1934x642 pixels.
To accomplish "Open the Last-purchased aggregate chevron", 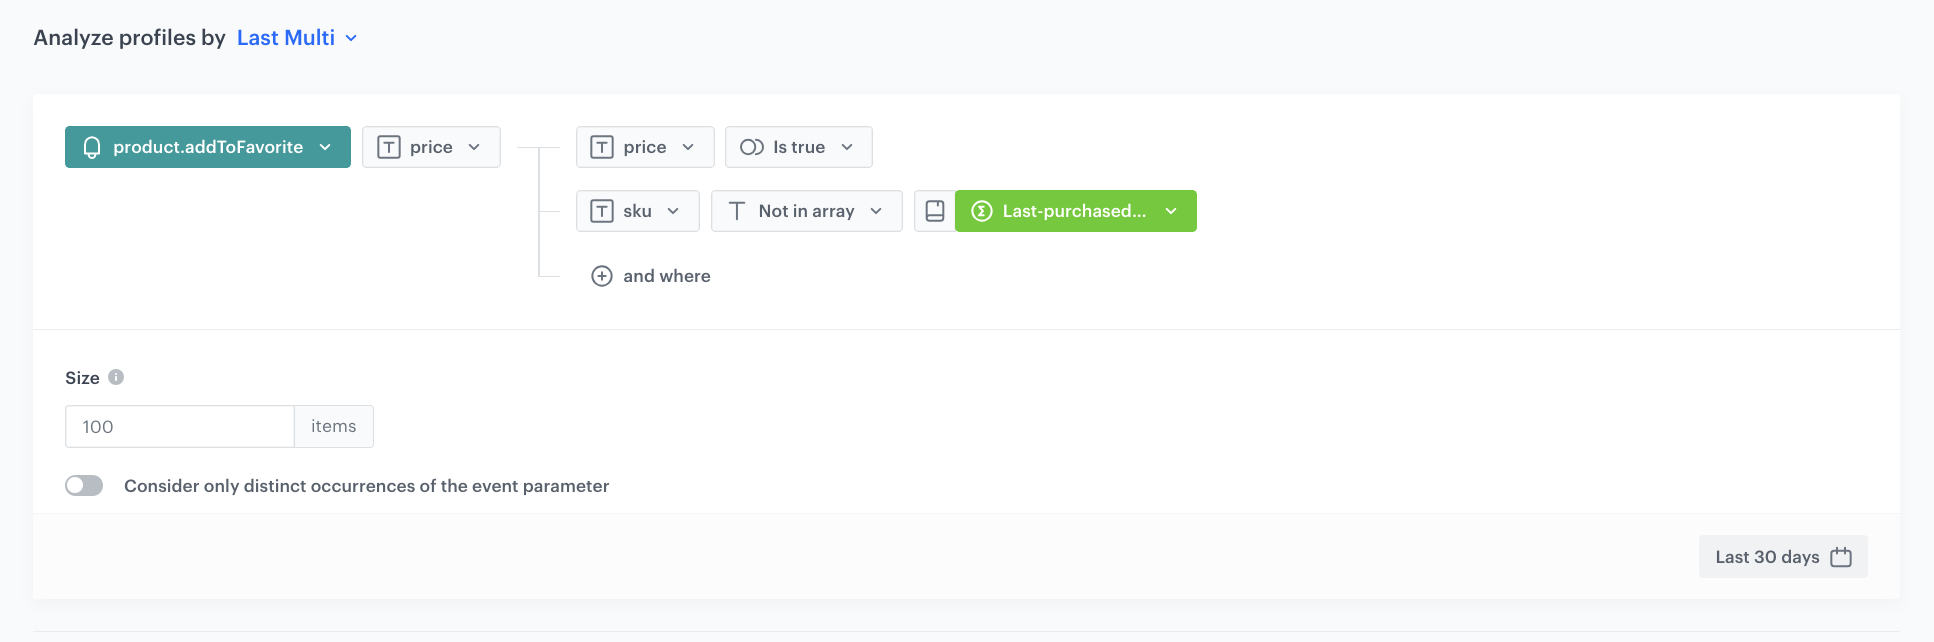I will coord(1171,211).
